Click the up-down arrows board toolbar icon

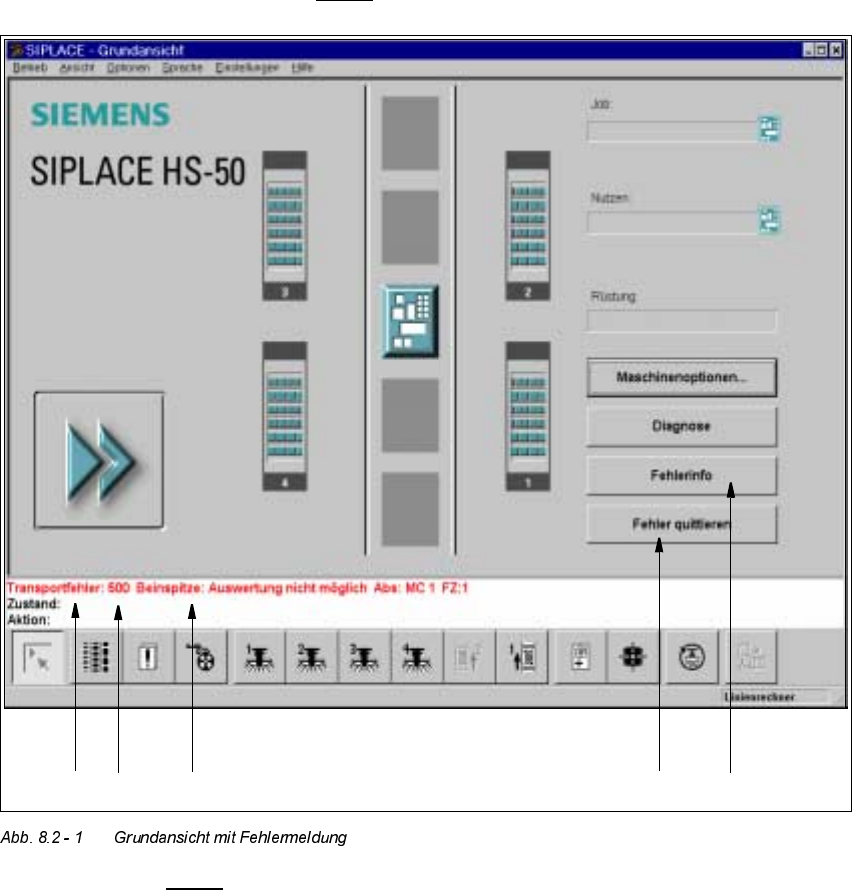coord(522,657)
